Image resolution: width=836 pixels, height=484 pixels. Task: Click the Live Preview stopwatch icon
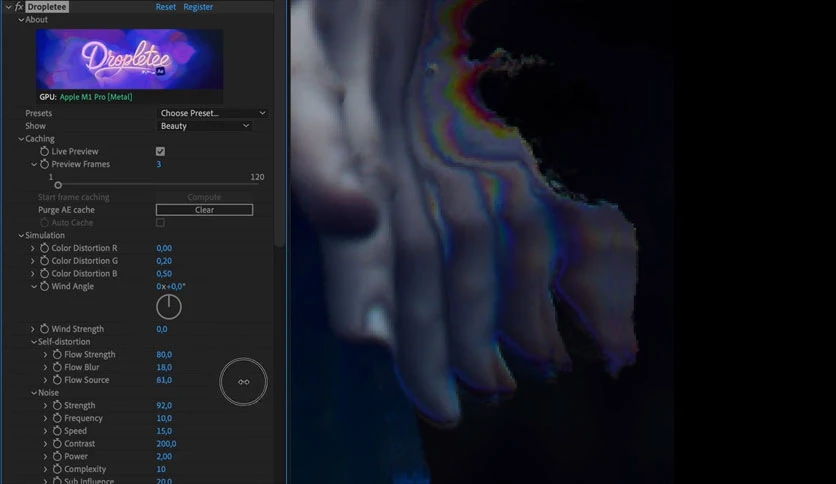(44, 151)
